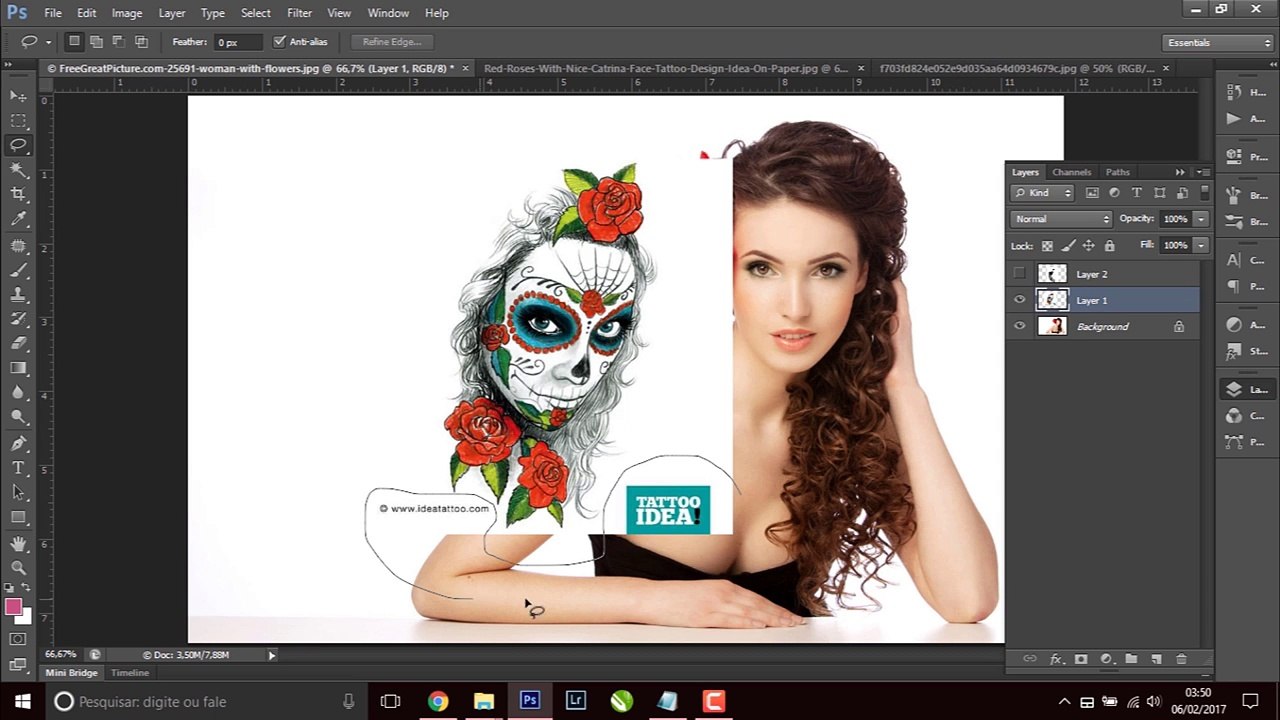Create a new layer

pyautogui.click(x=1156, y=659)
